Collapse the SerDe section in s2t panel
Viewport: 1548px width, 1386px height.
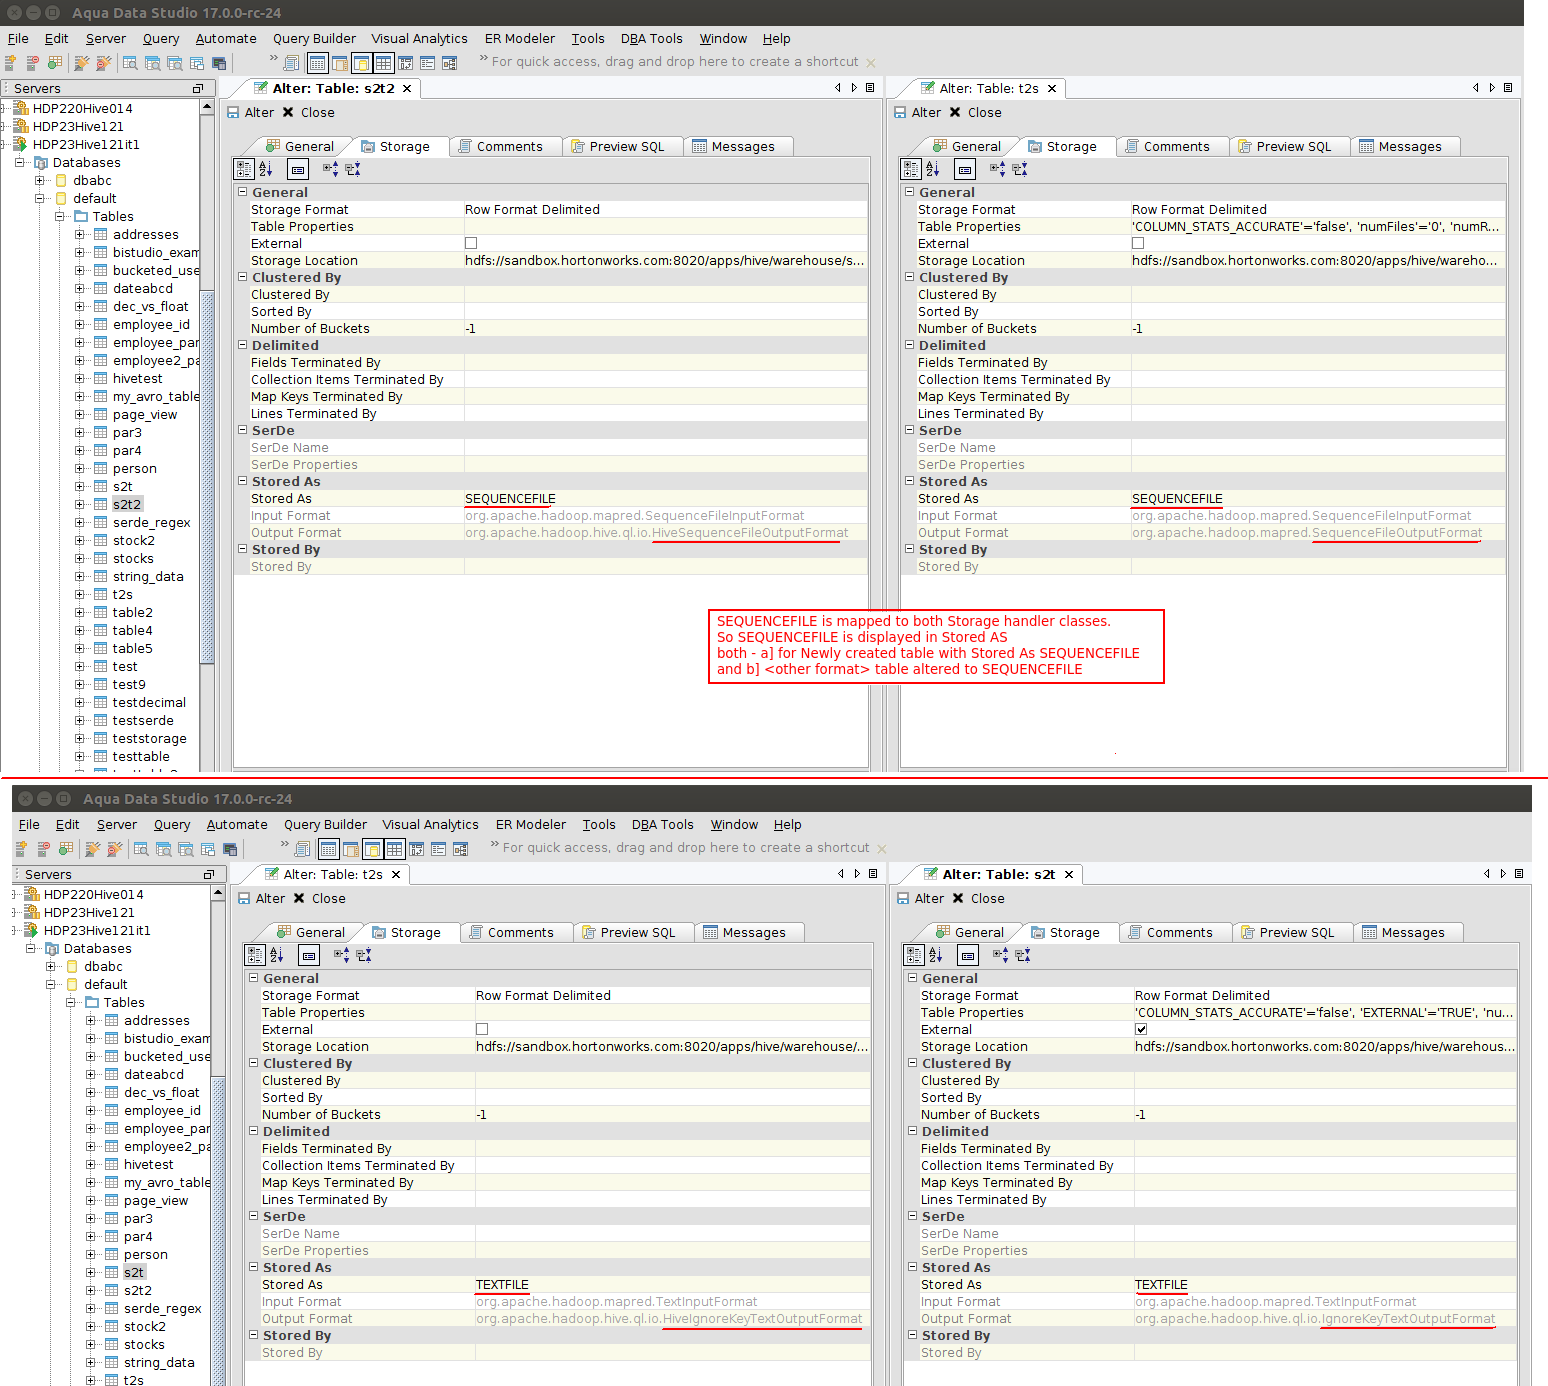click(x=912, y=1216)
